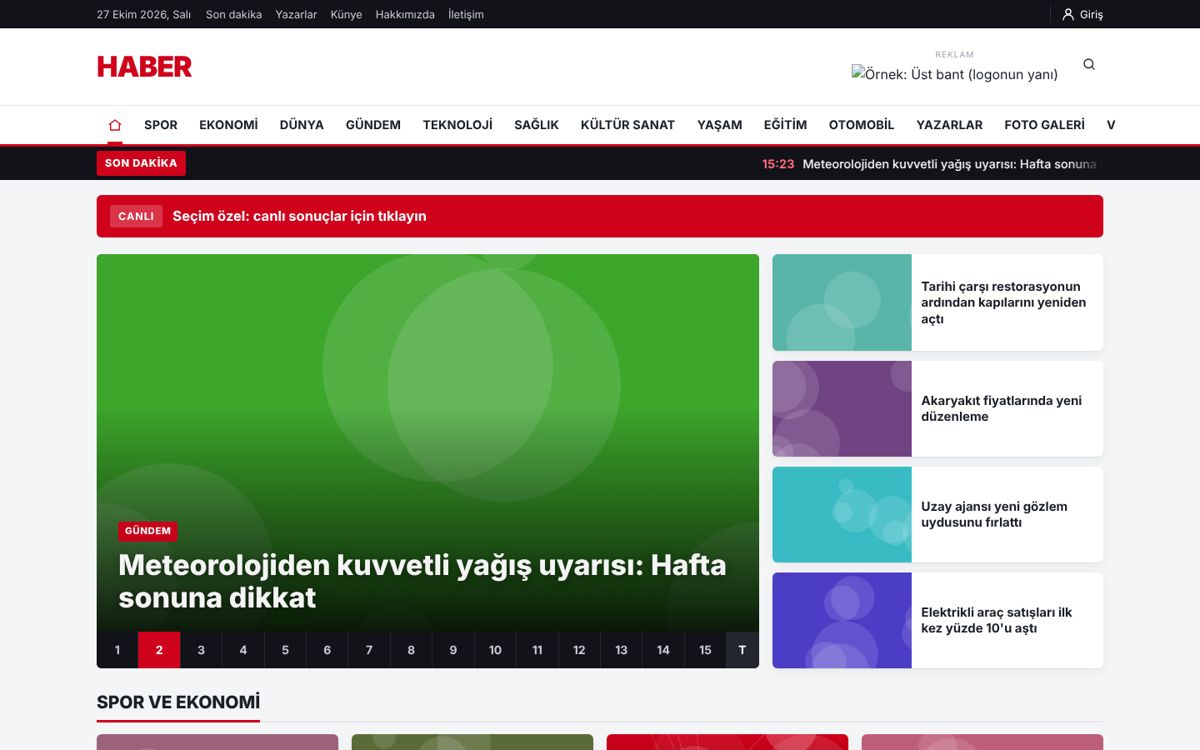Click the GÜNDEM tag on main slider
This screenshot has height=750, width=1200.
[x=148, y=531]
